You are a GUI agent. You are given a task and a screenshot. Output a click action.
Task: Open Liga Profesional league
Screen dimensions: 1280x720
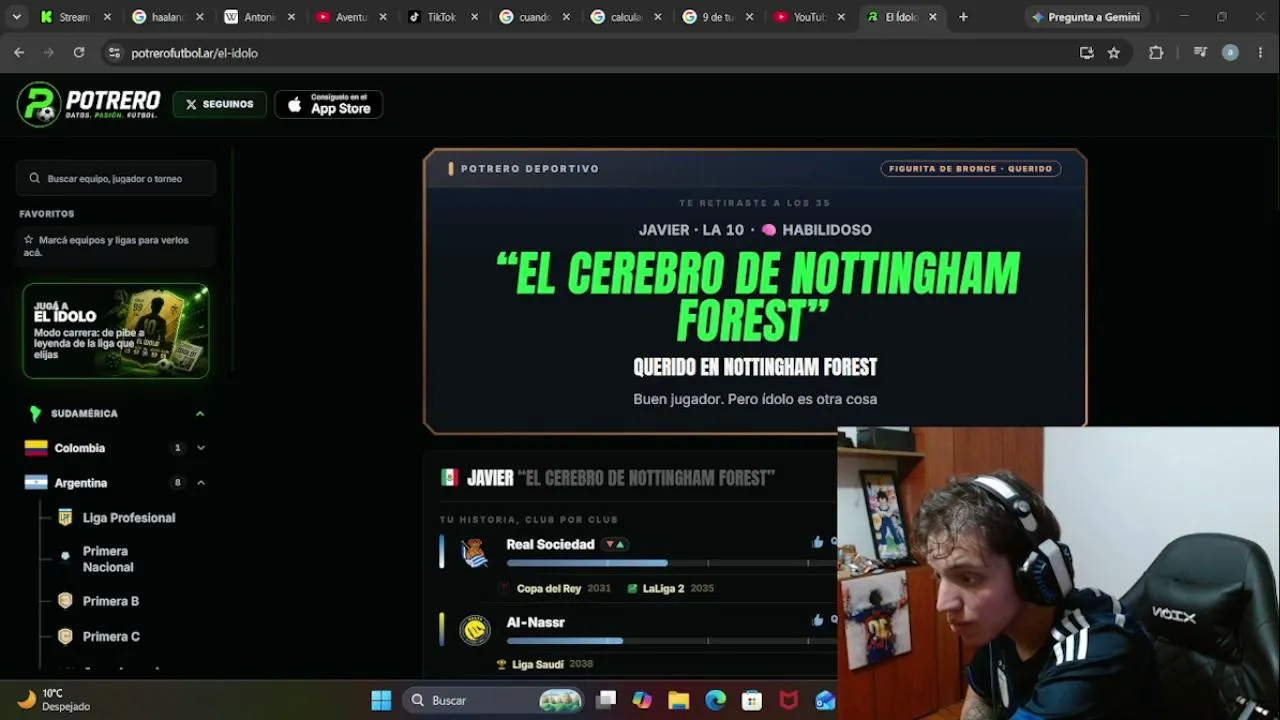129,518
